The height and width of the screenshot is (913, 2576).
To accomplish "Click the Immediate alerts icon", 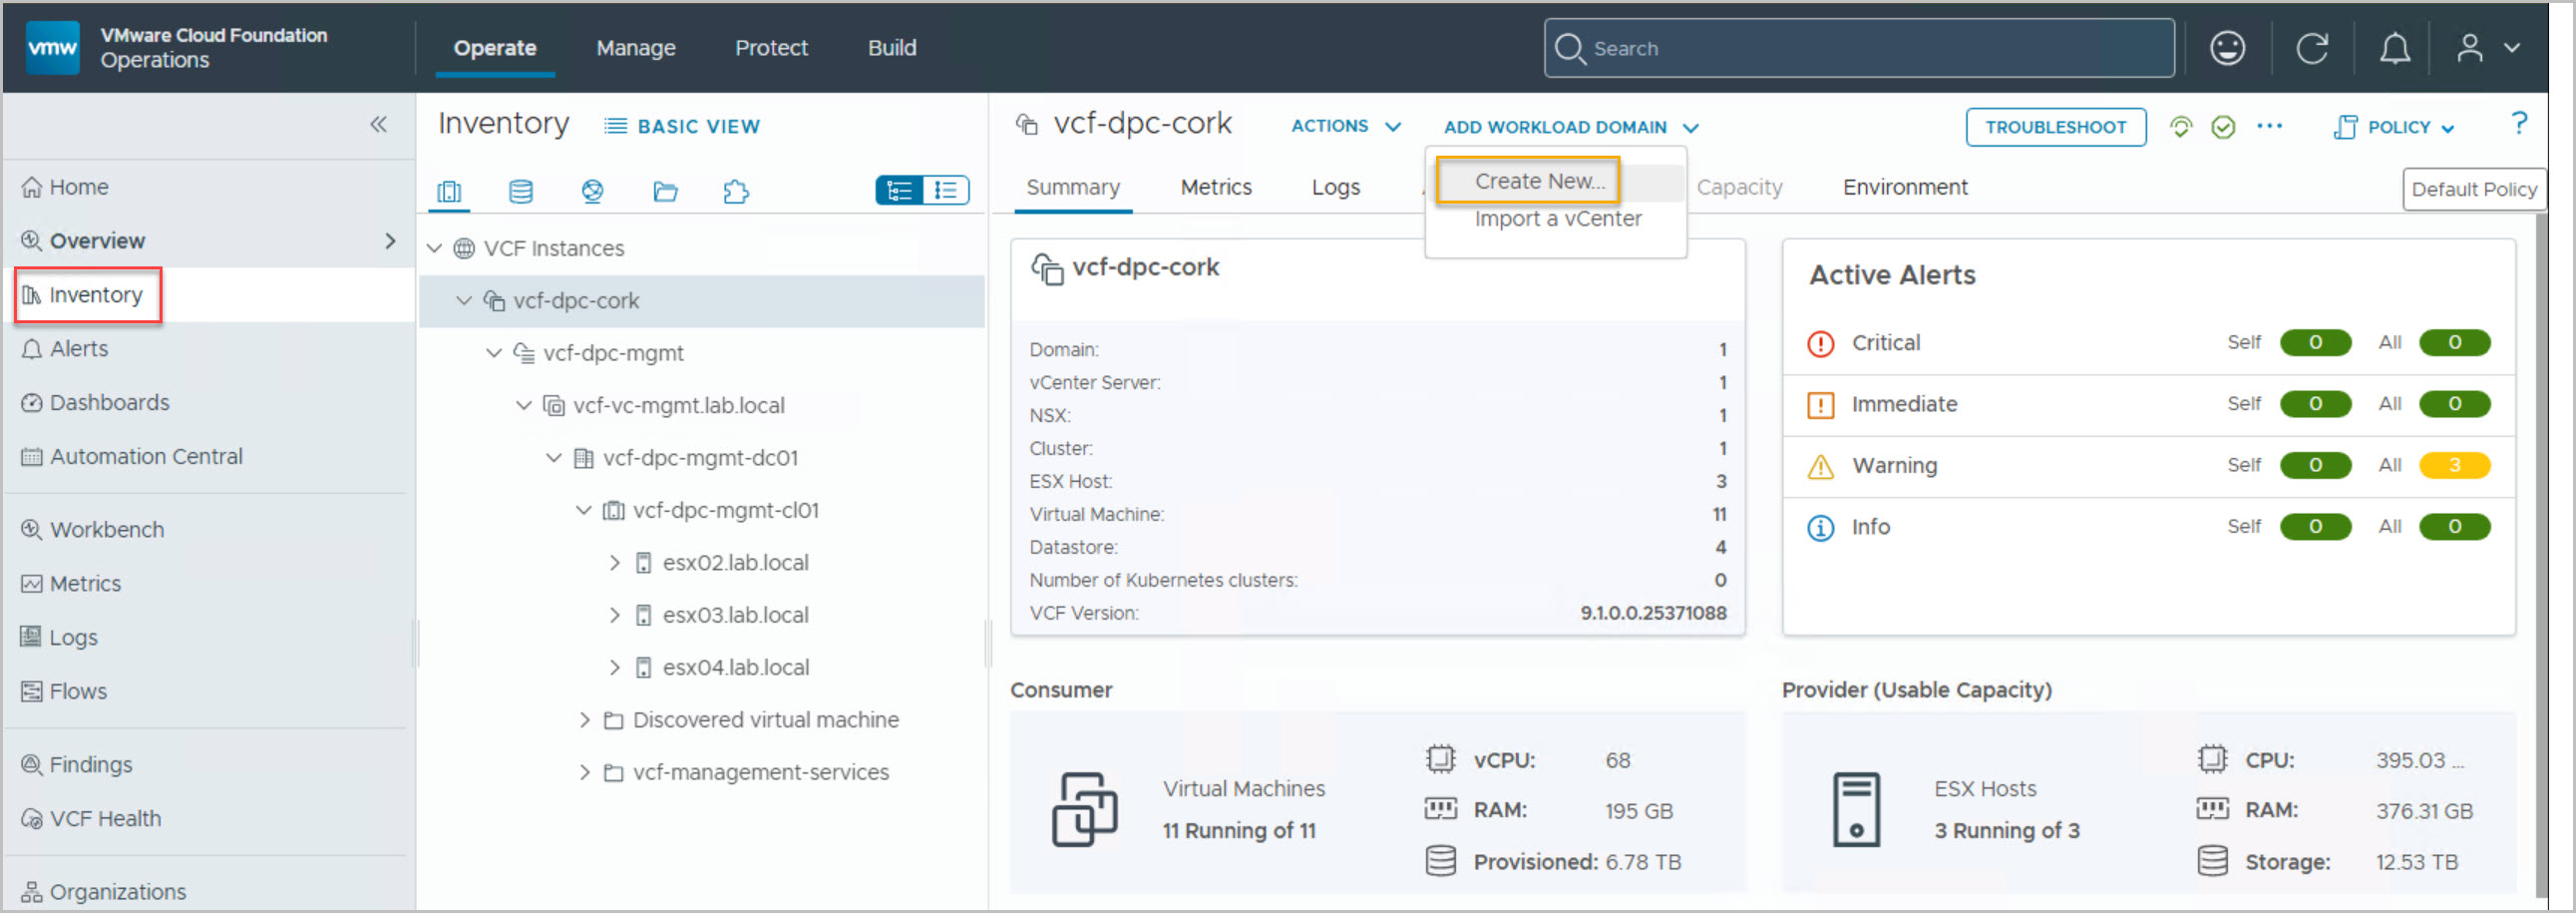I will click(x=1820, y=405).
